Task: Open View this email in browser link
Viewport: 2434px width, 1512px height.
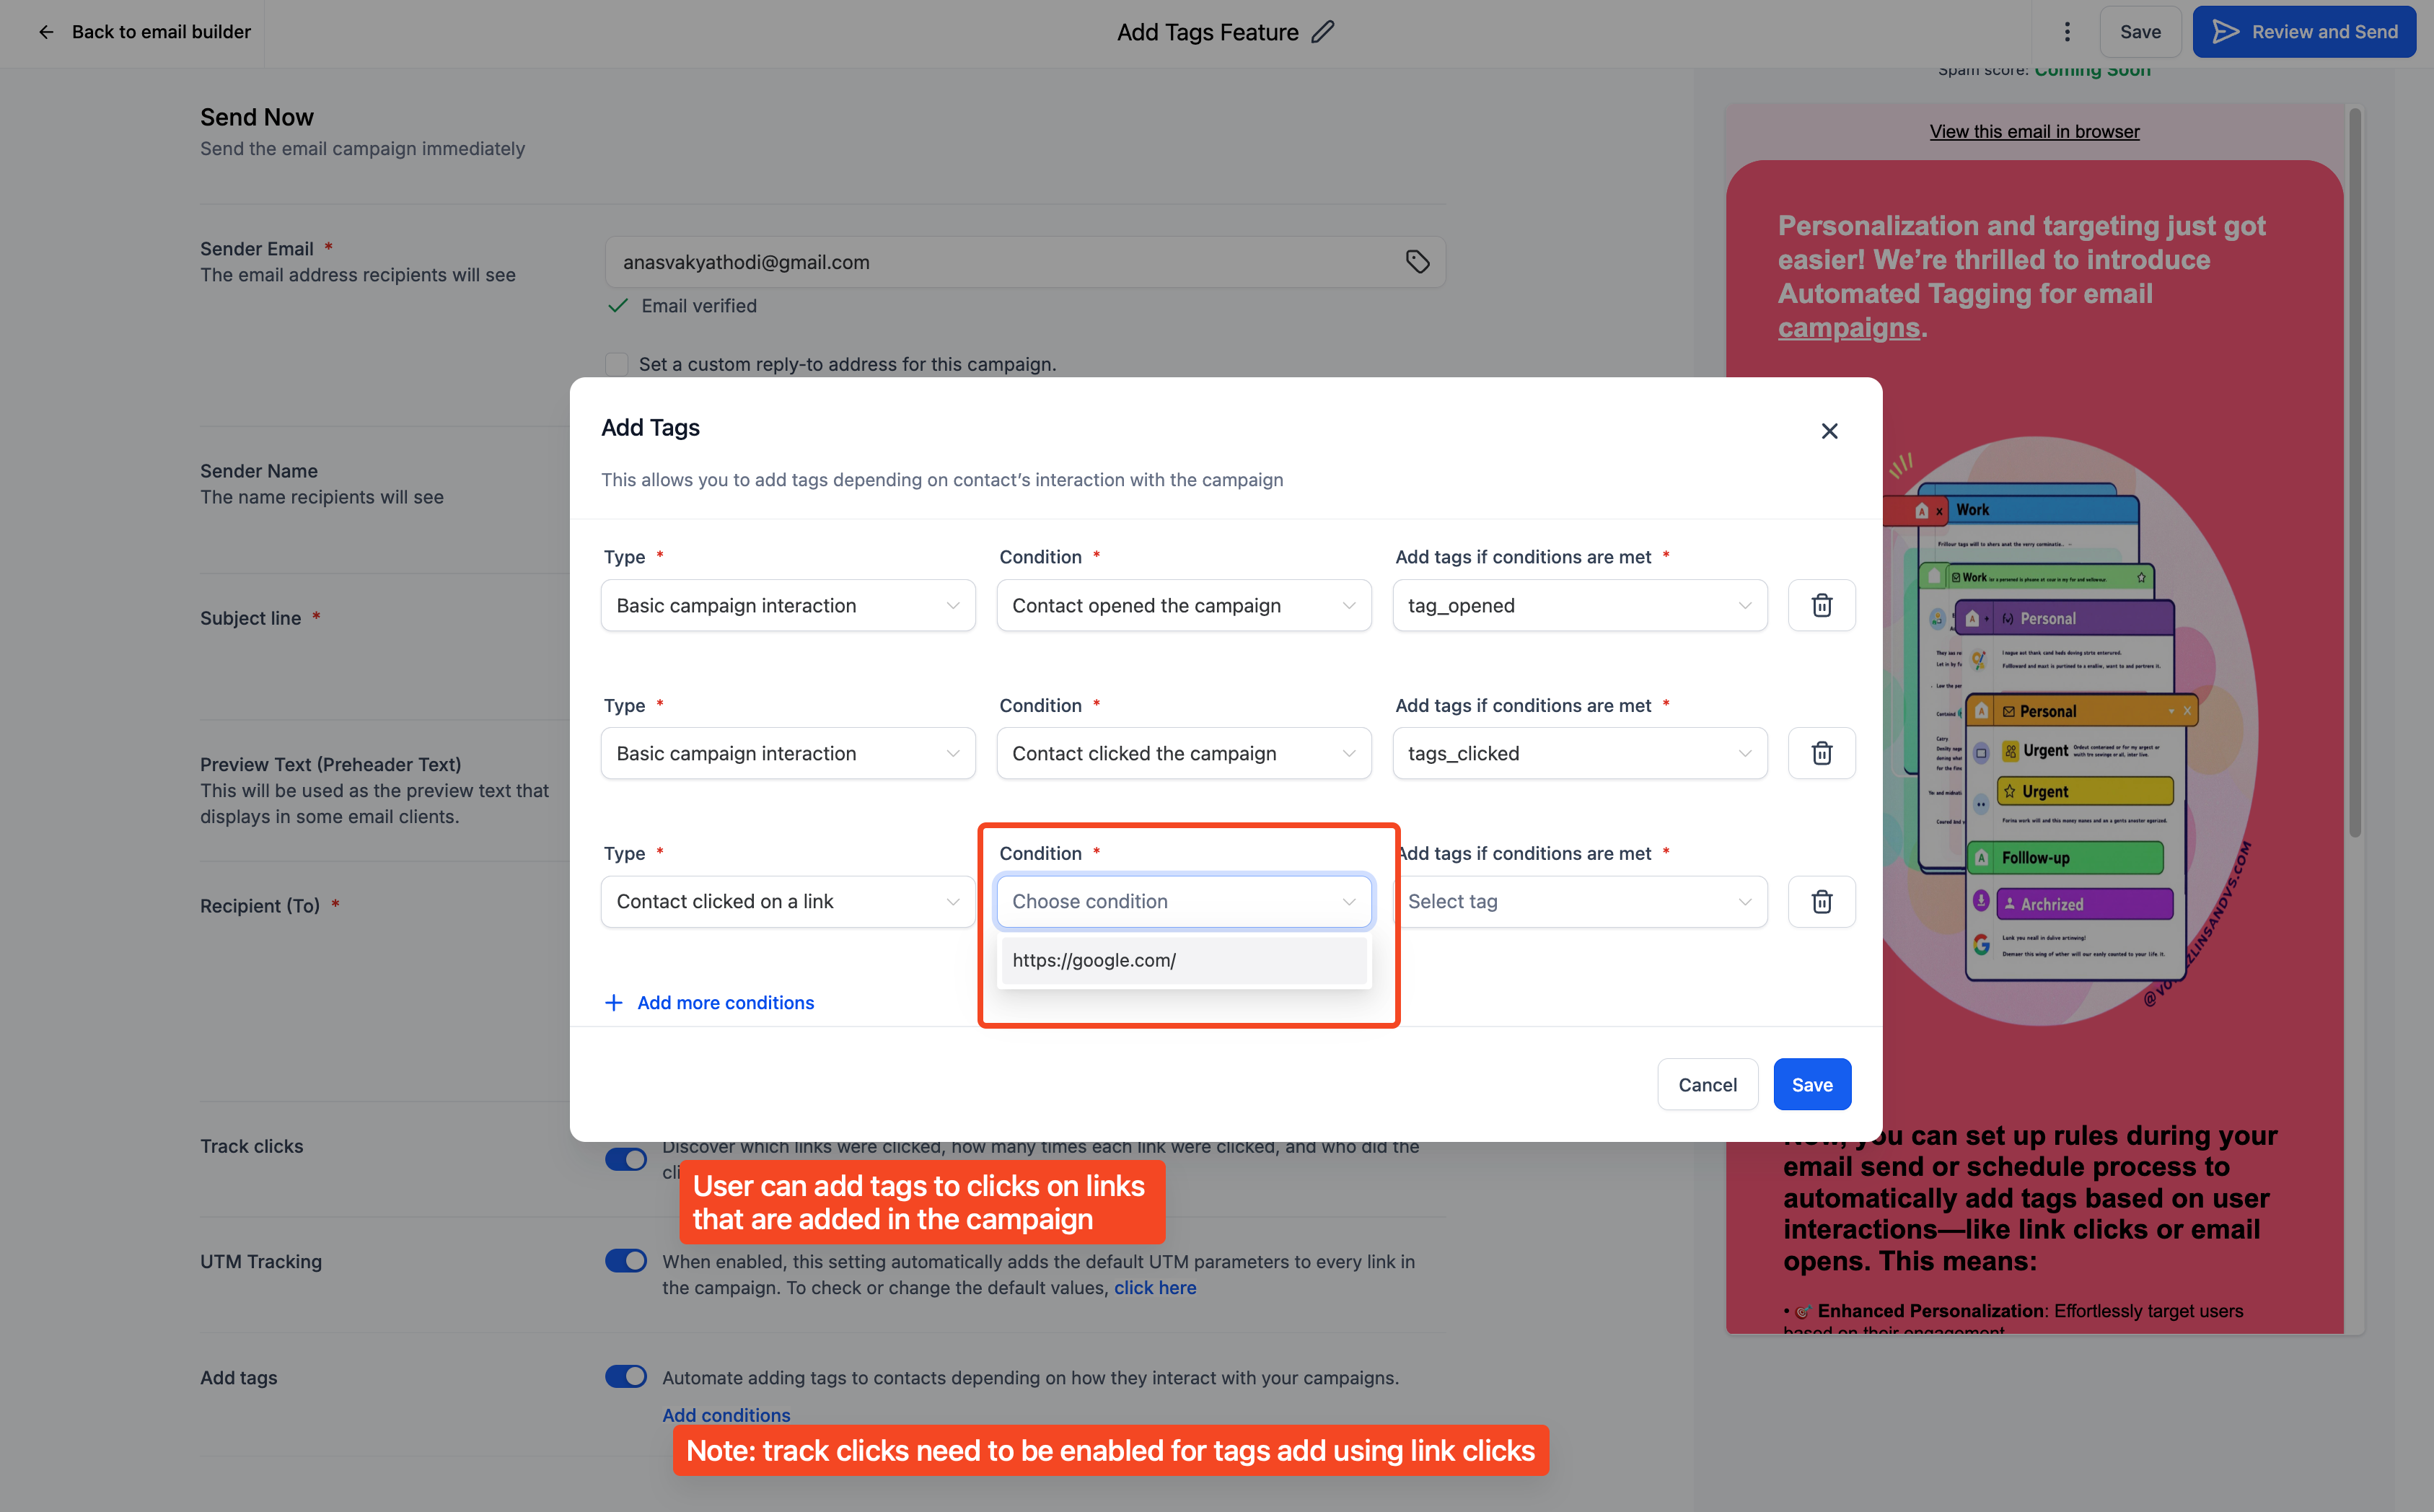Action: 2034,131
